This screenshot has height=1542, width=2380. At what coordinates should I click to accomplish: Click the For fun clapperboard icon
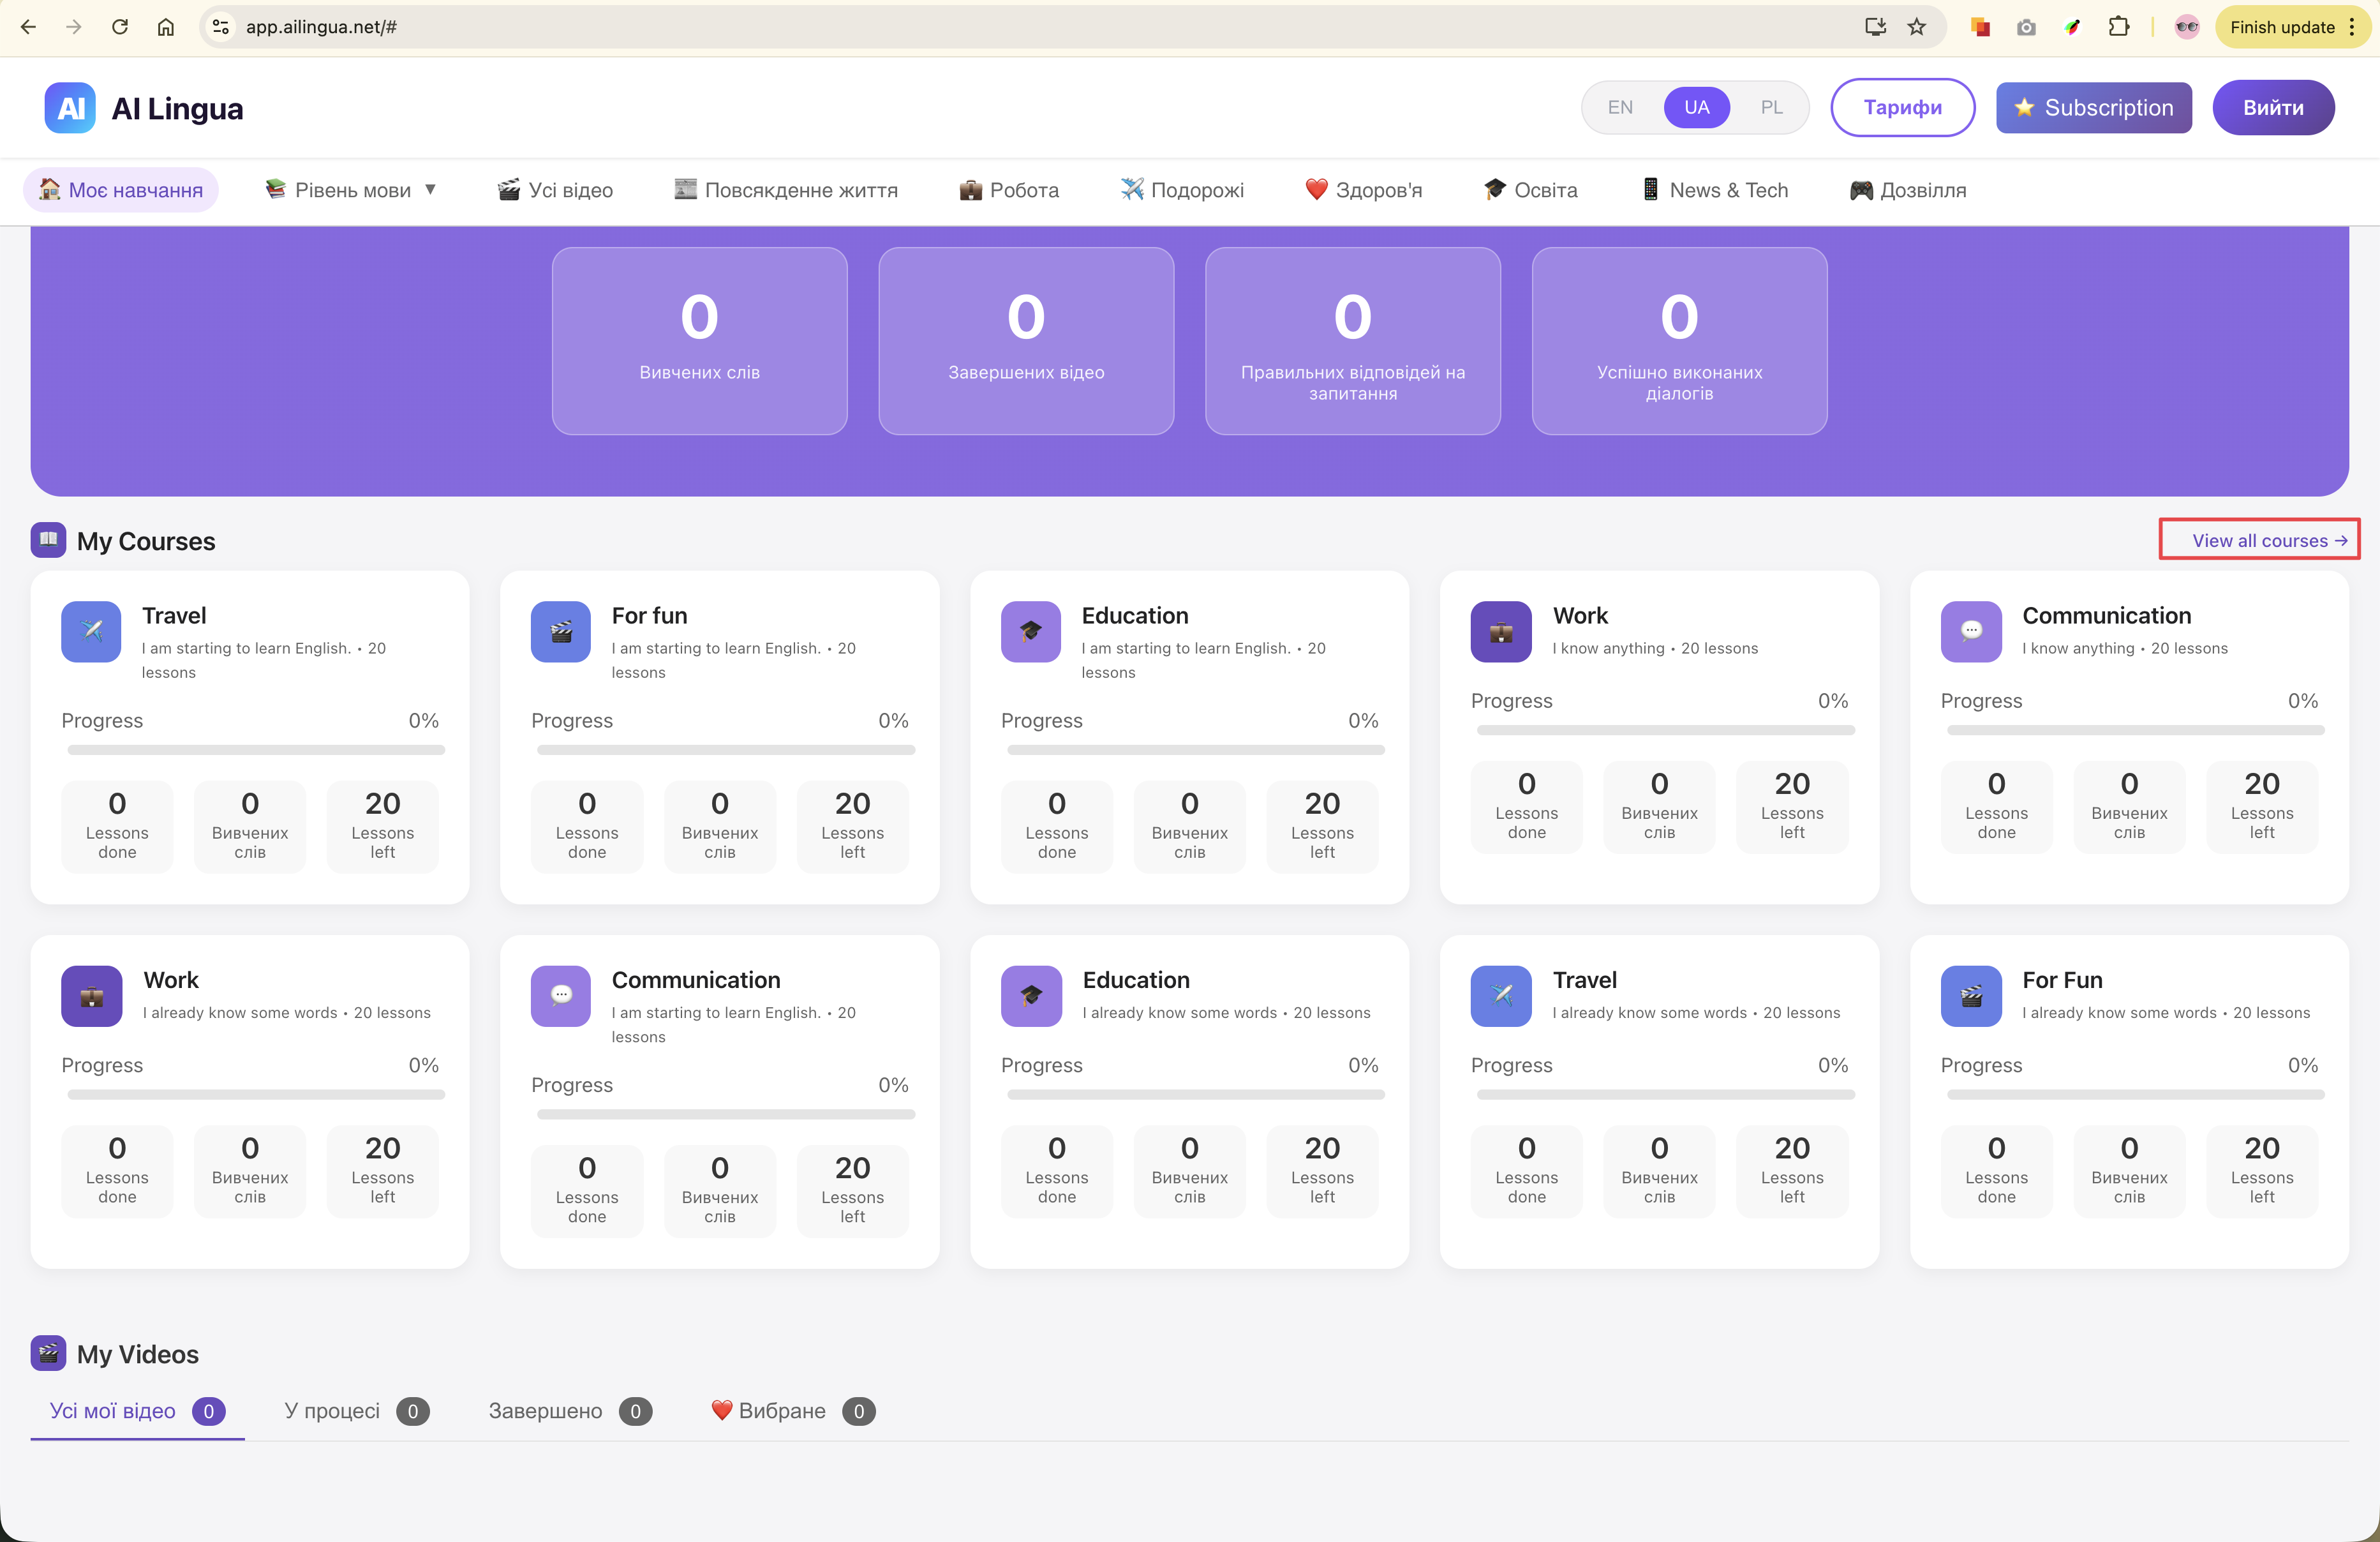[x=561, y=631]
